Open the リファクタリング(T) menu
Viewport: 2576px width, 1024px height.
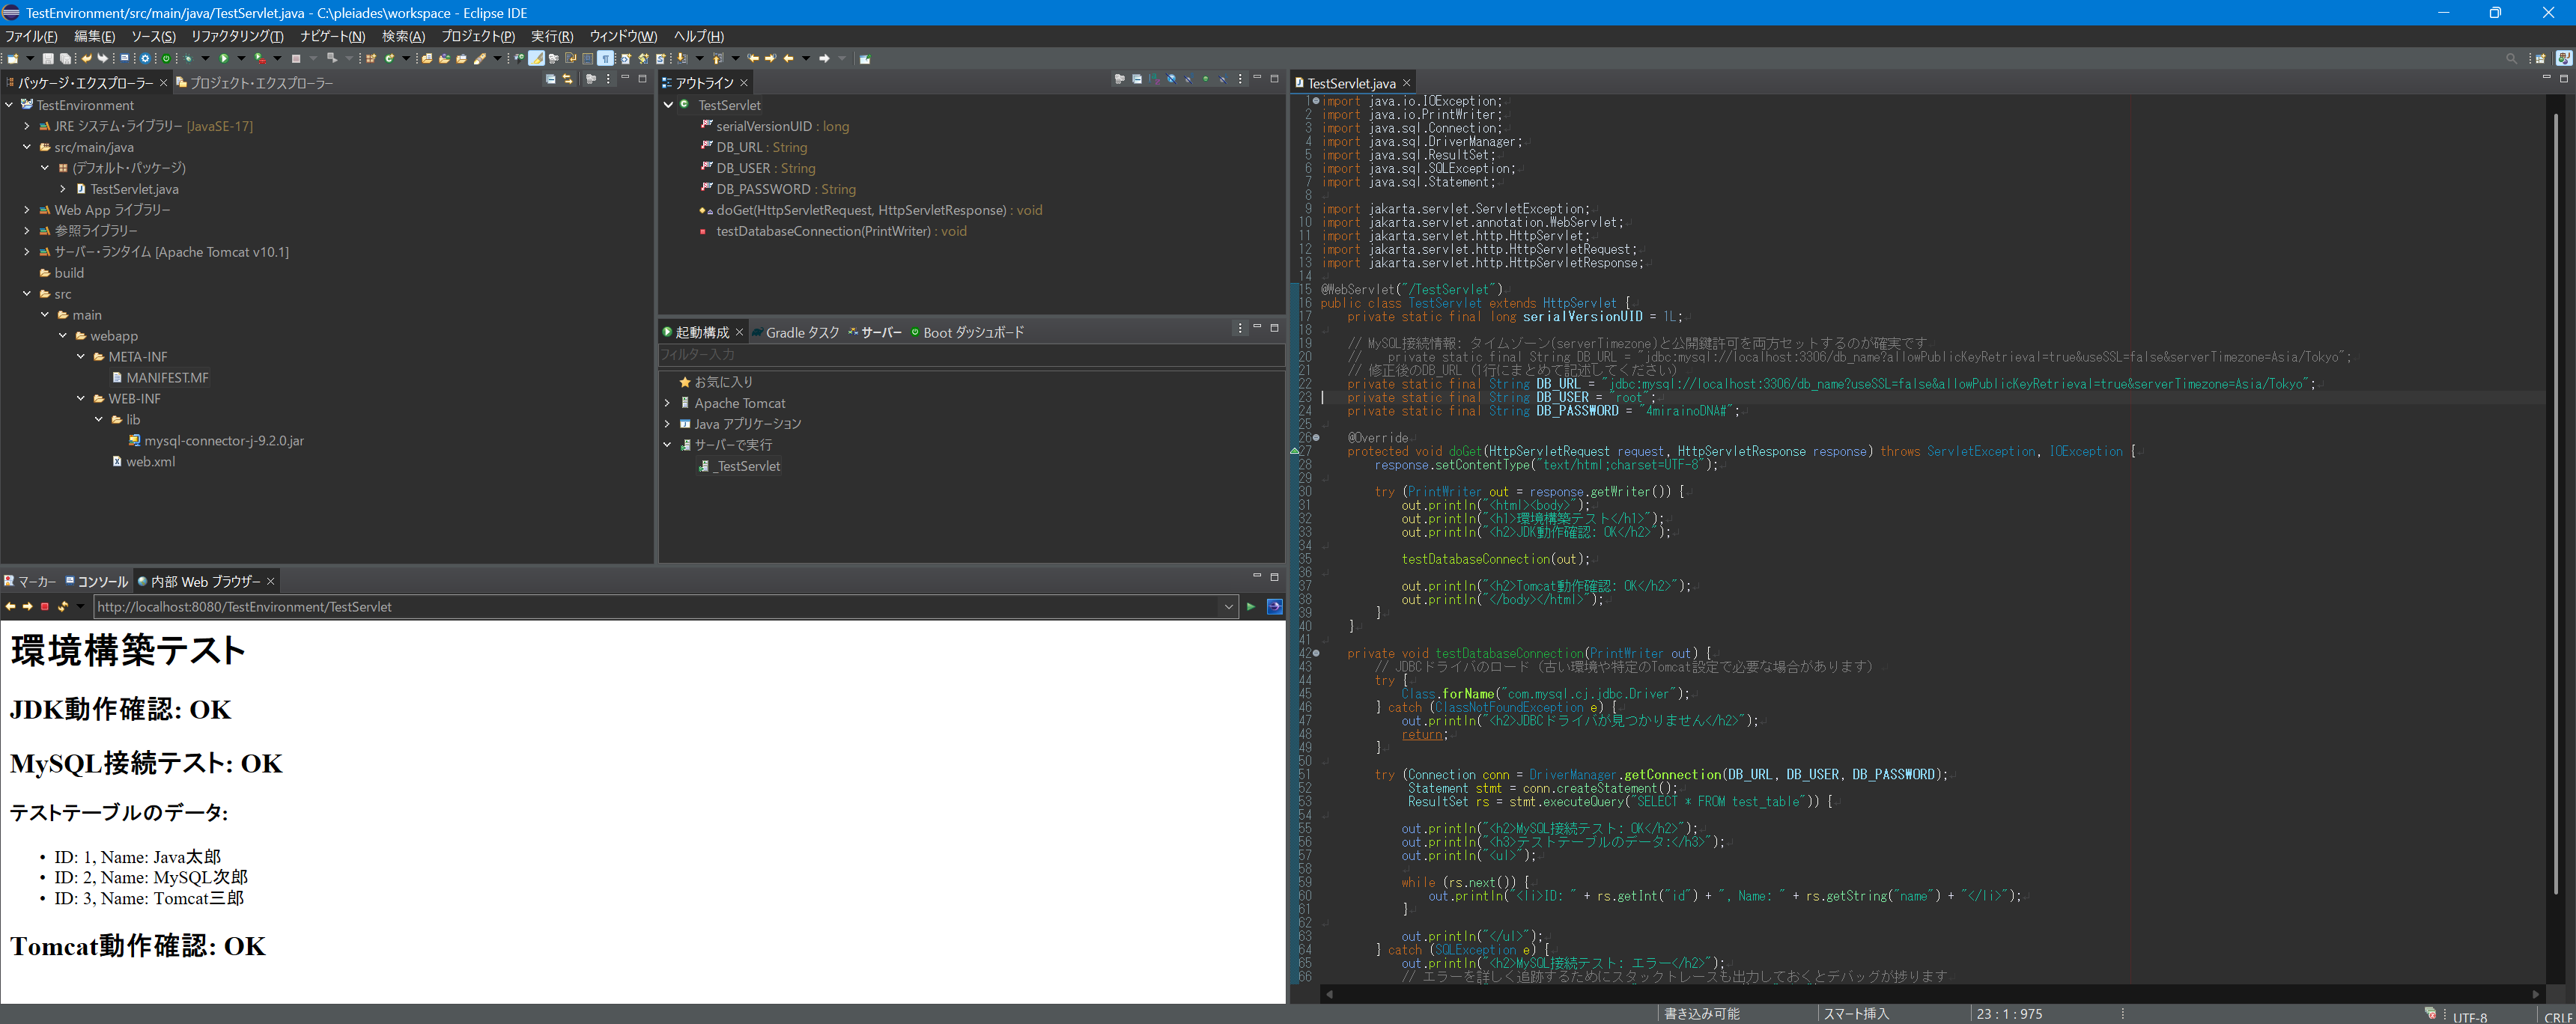(237, 36)
